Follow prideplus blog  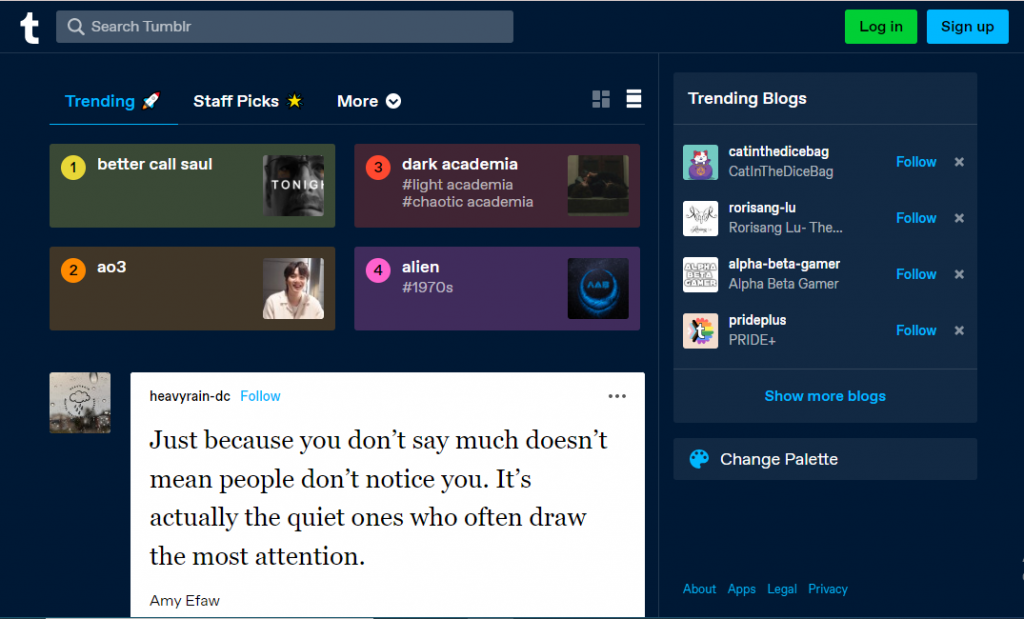click(x=916, y=330)
